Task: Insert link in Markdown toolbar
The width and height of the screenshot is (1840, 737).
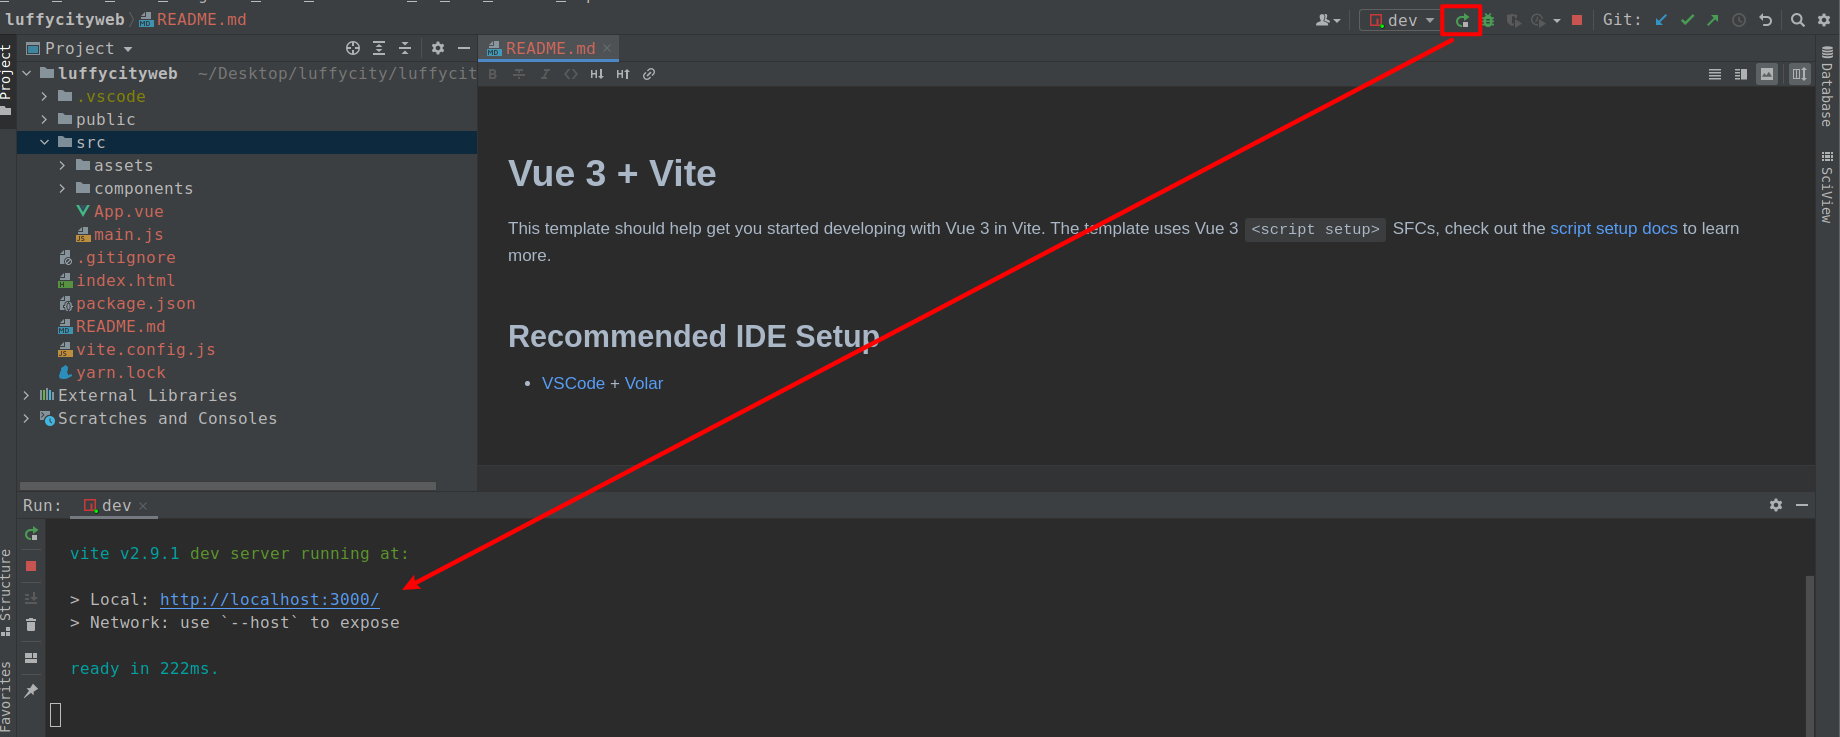Action: click(x=649, y=74)
